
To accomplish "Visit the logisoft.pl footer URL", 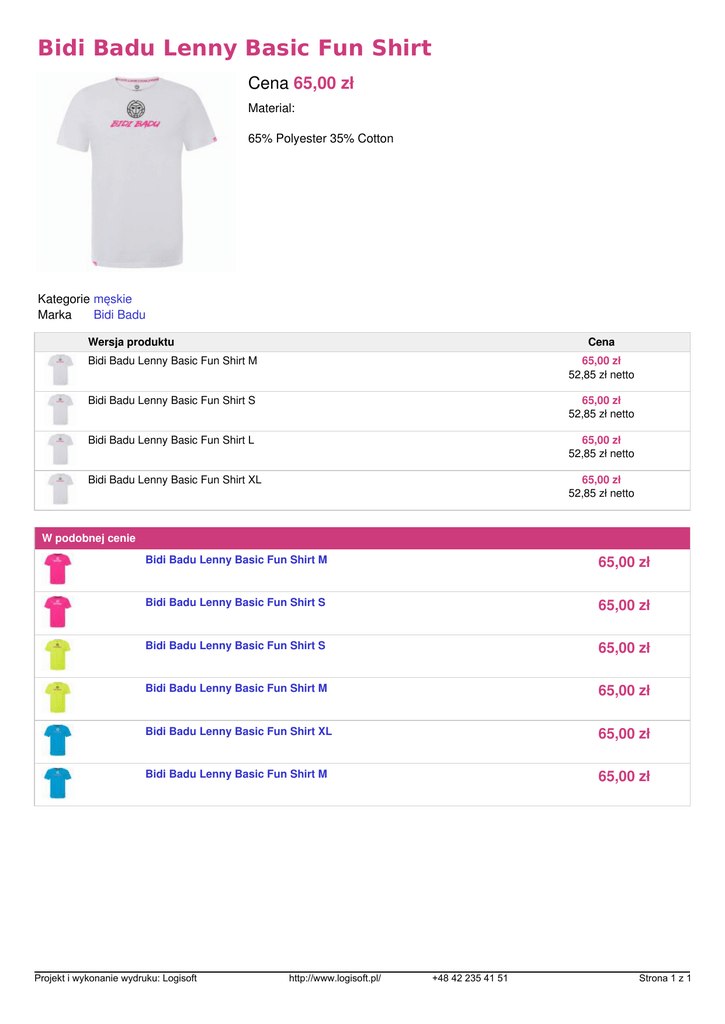I will coord(335,978).
